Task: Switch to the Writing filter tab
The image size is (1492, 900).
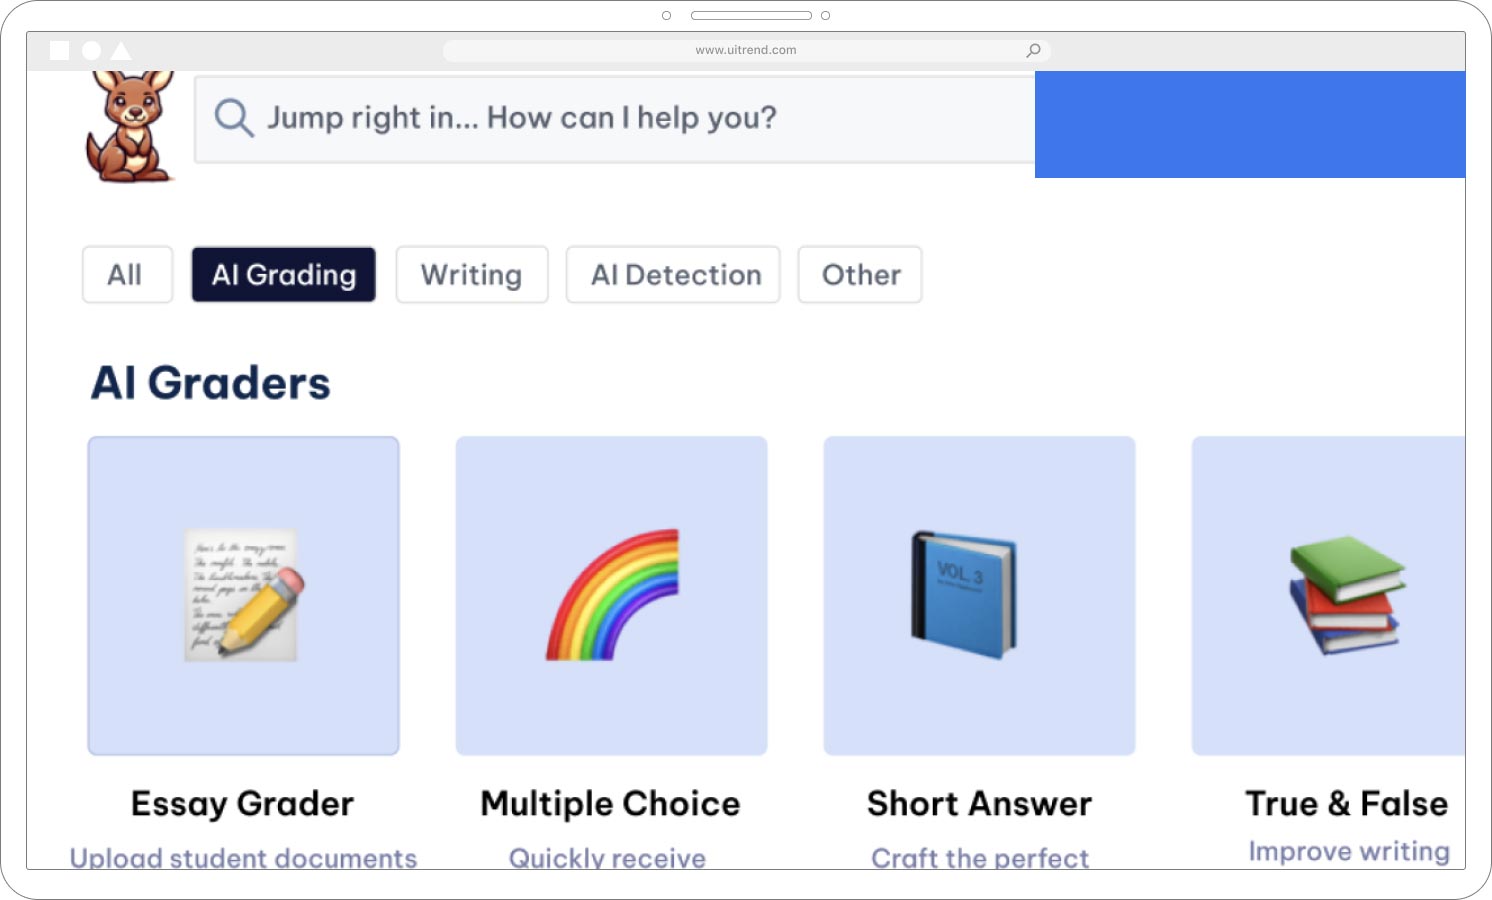Action: click(x=472, y=275)
